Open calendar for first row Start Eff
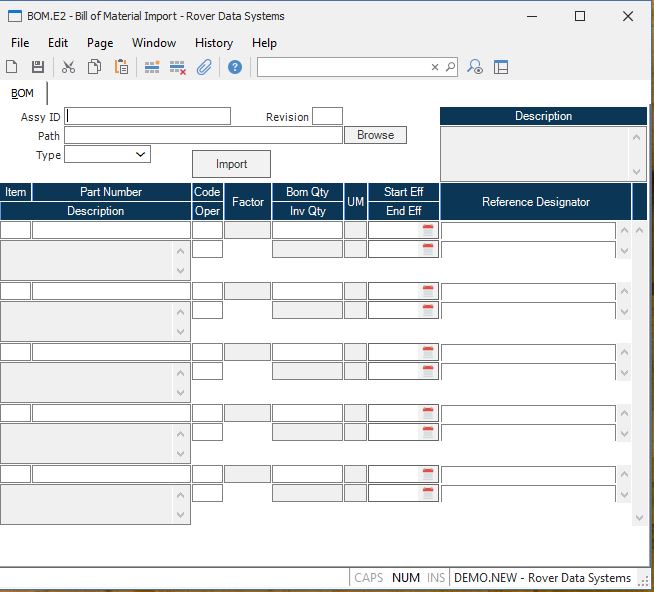The image size is (654, 592). pyautogui.click(x=428, y=230)
